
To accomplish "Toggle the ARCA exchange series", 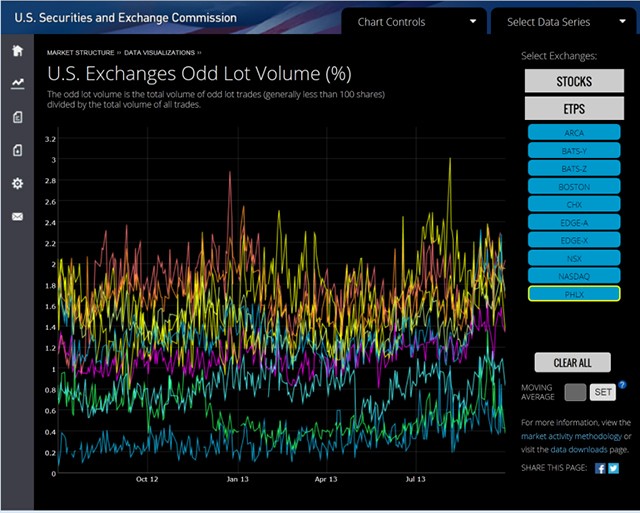I will pyautogui.click(x=574, y=131).
